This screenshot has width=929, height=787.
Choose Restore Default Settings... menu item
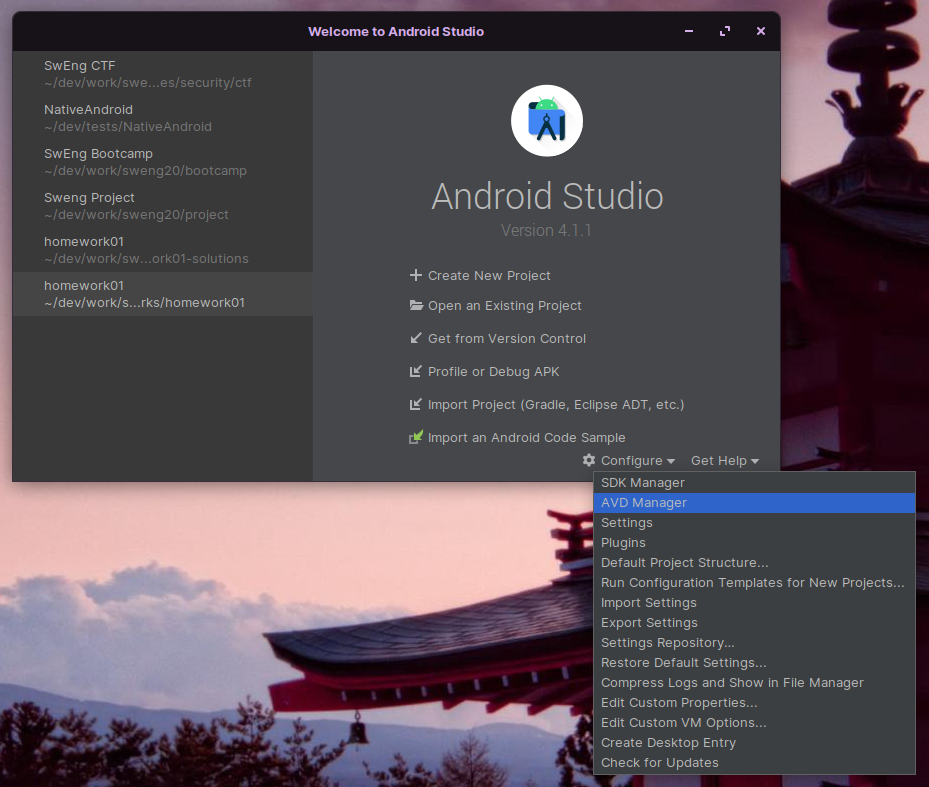tap(754, 663)
